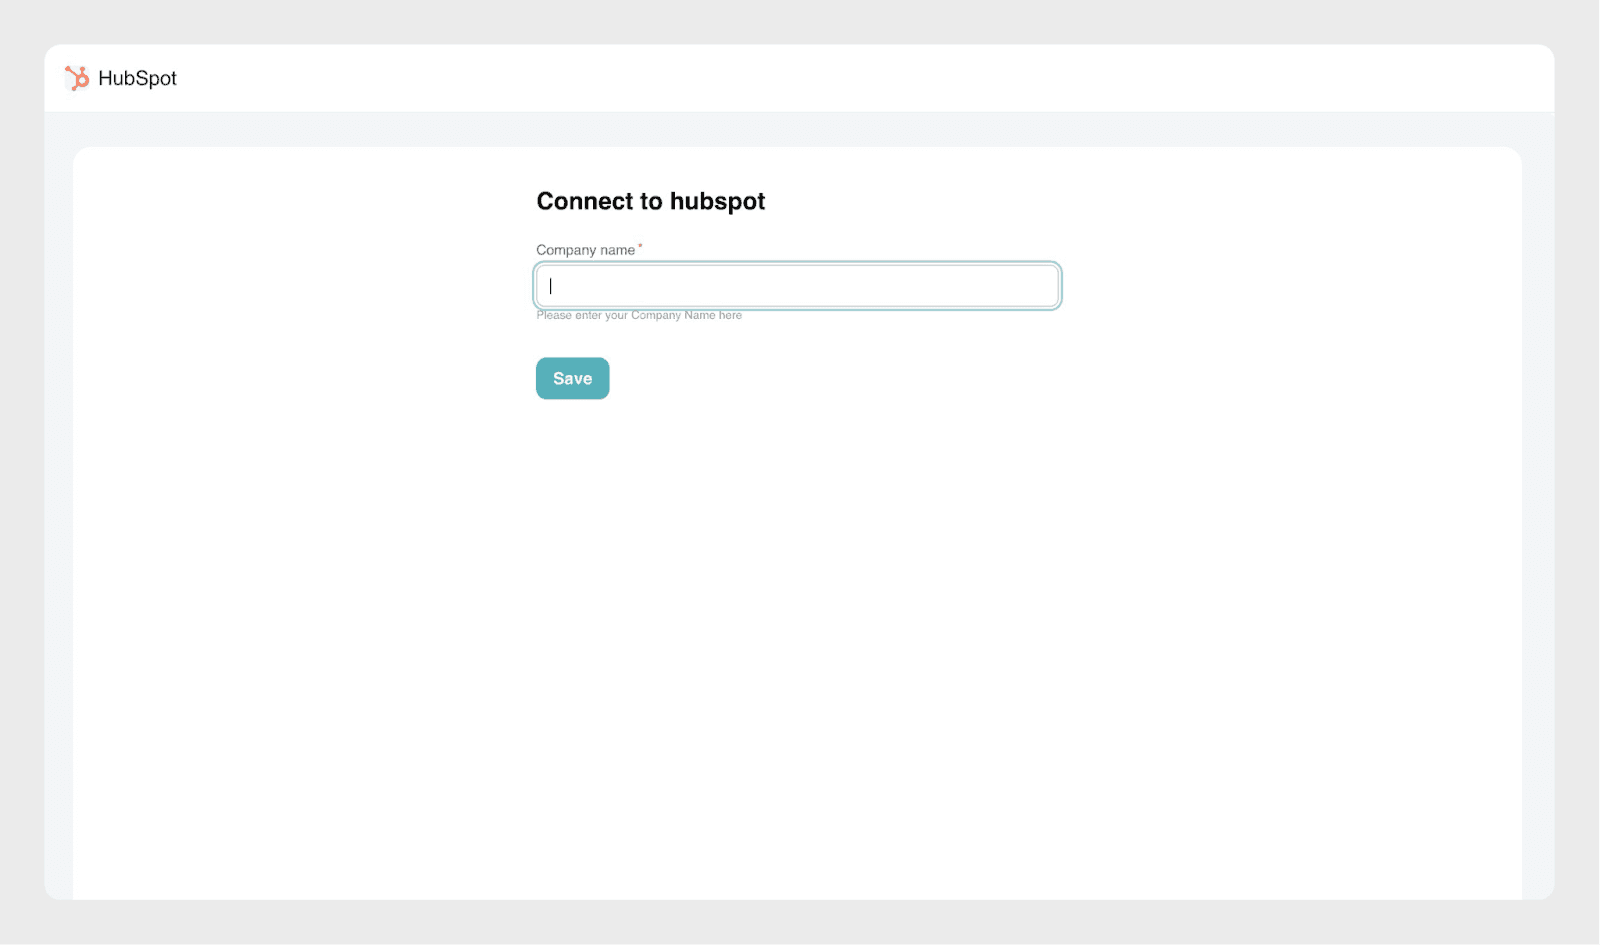Click the word 'name' in field label

coord(617,250)
